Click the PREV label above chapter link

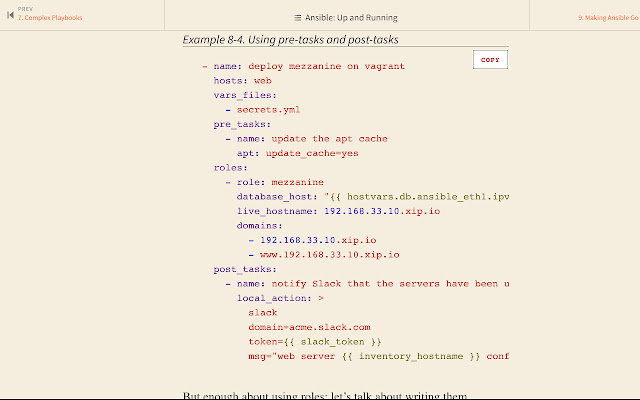click(x=25, y=9)
